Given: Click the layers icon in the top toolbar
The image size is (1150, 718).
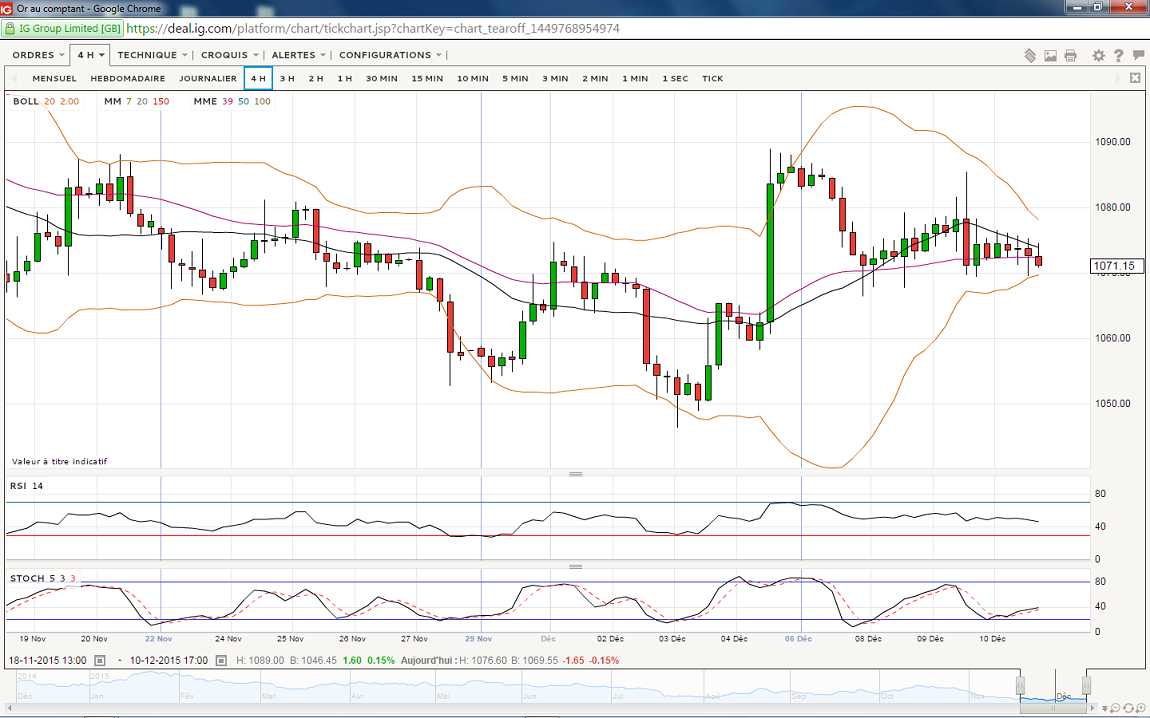Looking at the screenshot, I should (x=1030, y=55).
